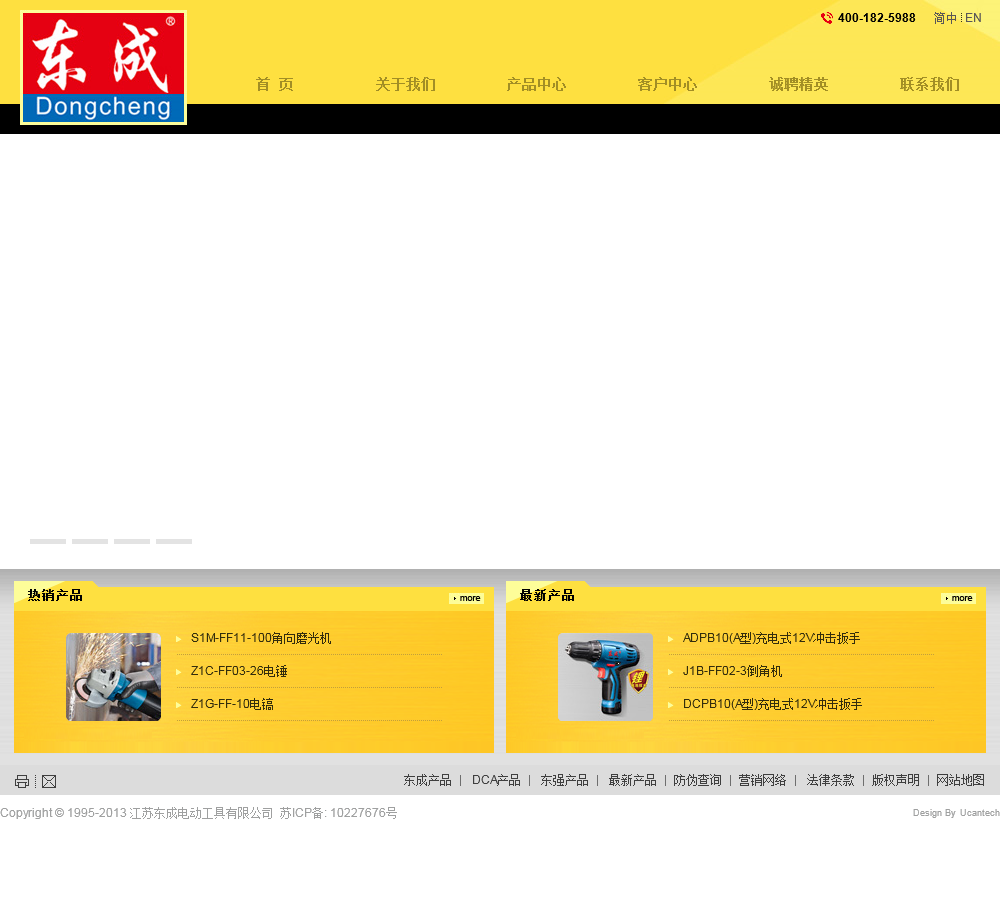Open the 联系我们 menu item

929,84
